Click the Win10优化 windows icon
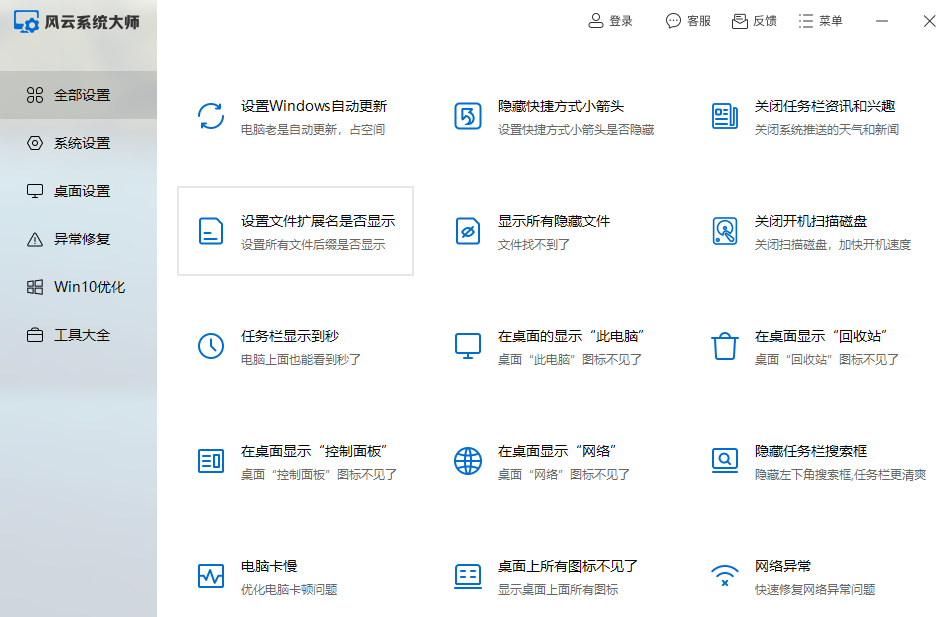Viewport: 938px width, 617px height. tap(35, 287)
